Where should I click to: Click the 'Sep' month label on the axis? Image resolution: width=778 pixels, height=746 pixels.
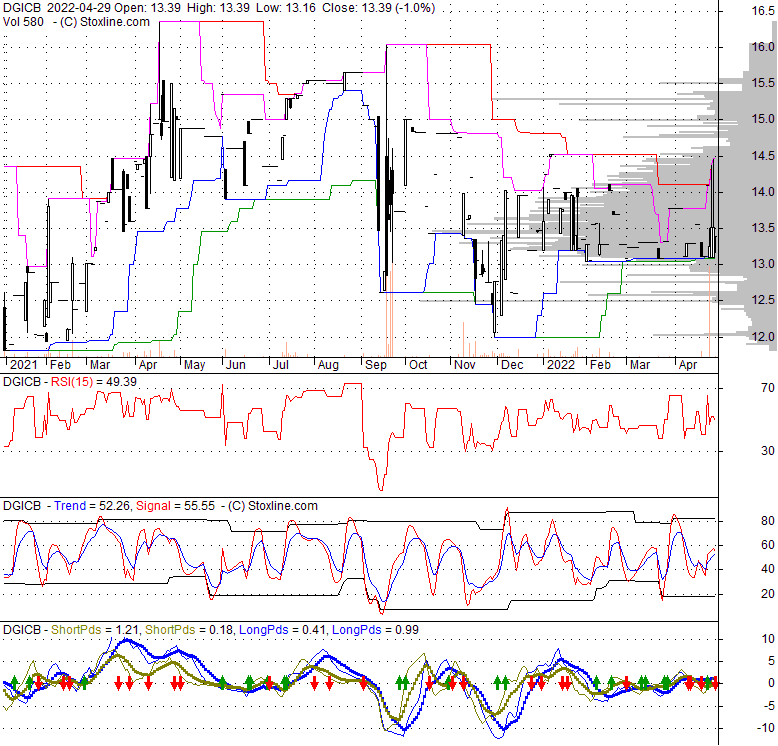pos(376,366)
